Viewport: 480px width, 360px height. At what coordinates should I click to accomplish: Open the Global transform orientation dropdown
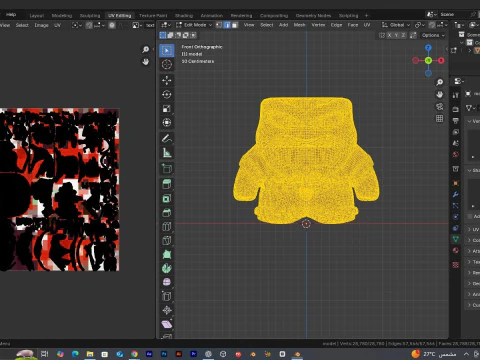point(396,25)
